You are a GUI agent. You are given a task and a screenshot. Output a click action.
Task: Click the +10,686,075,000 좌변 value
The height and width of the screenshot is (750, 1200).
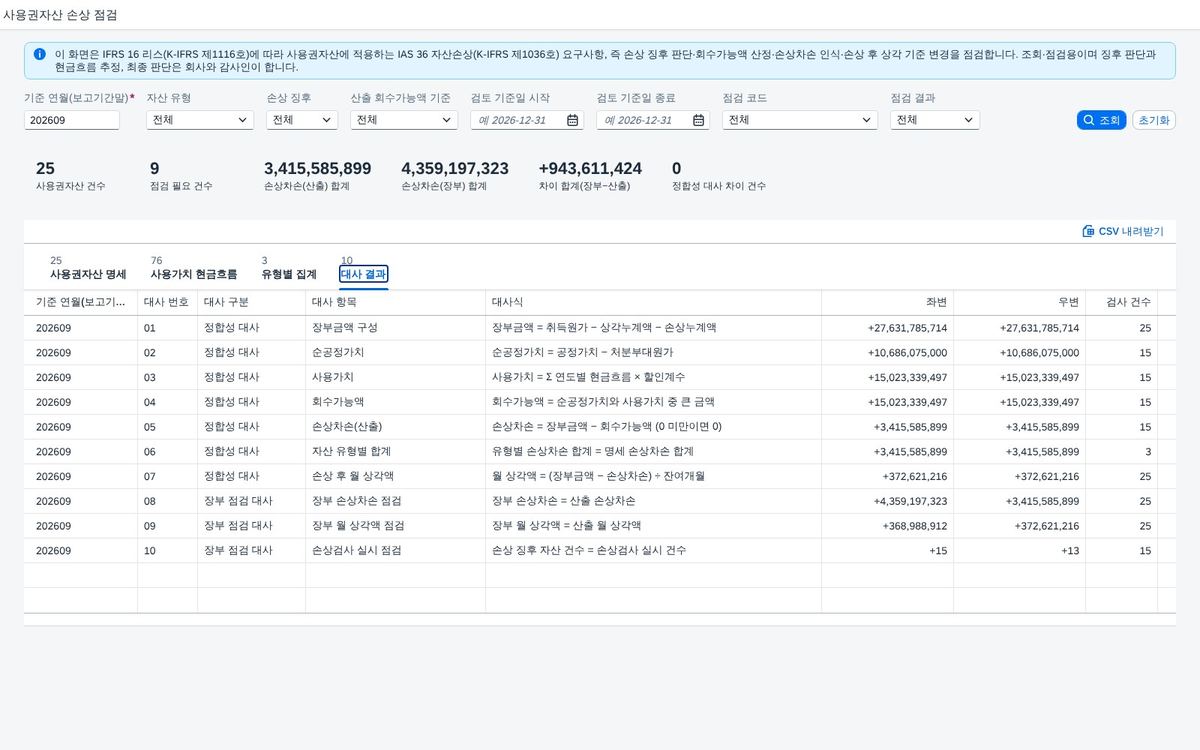pyautogui.click(x=907, y=353)
